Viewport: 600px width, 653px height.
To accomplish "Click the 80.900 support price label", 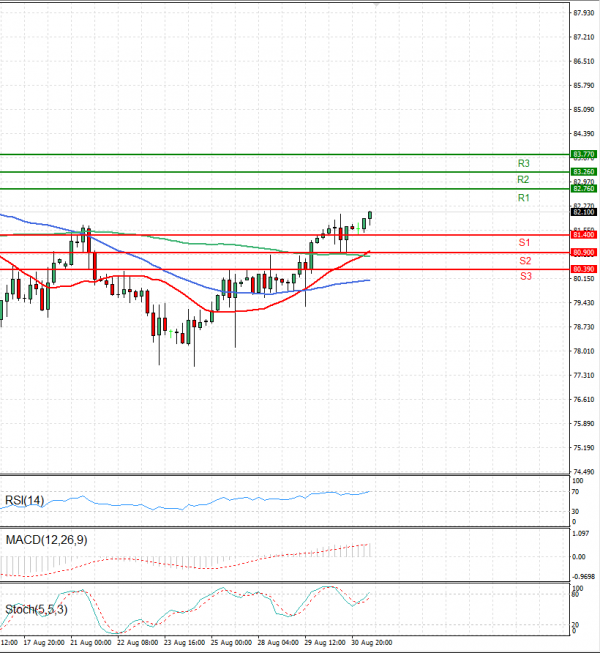I will pos(583,252).
